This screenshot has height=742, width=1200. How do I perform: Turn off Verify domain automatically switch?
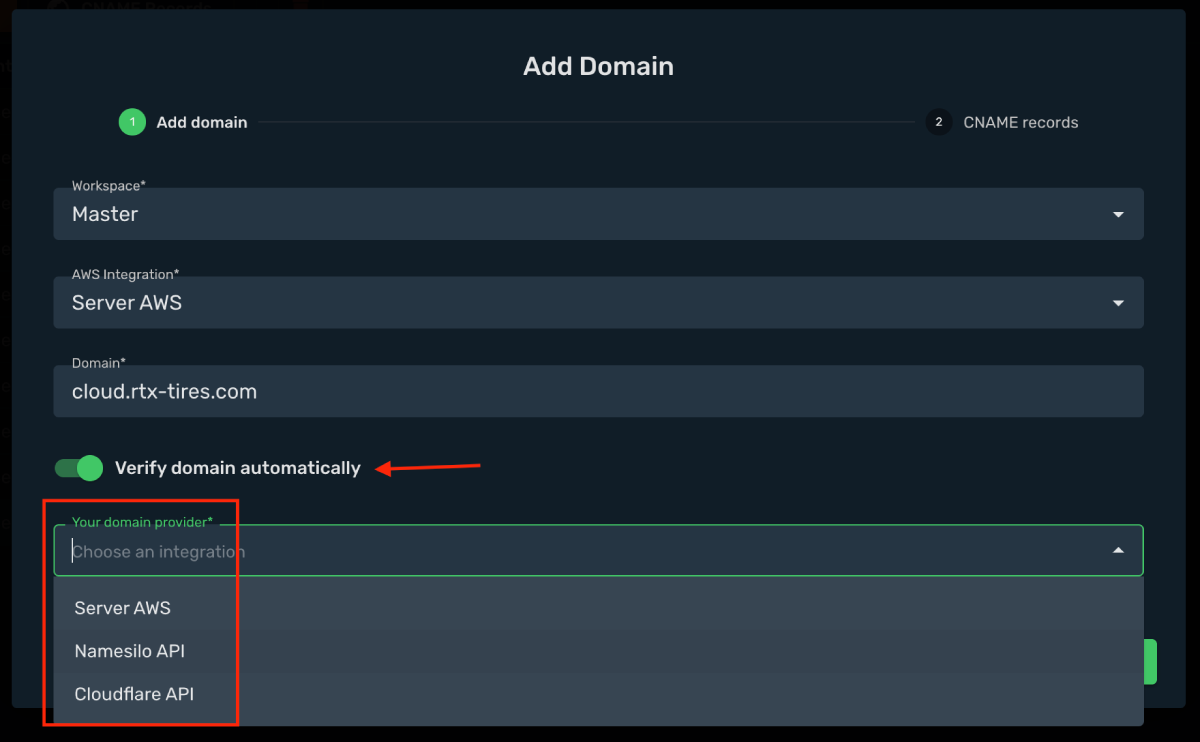click(79, 468)
